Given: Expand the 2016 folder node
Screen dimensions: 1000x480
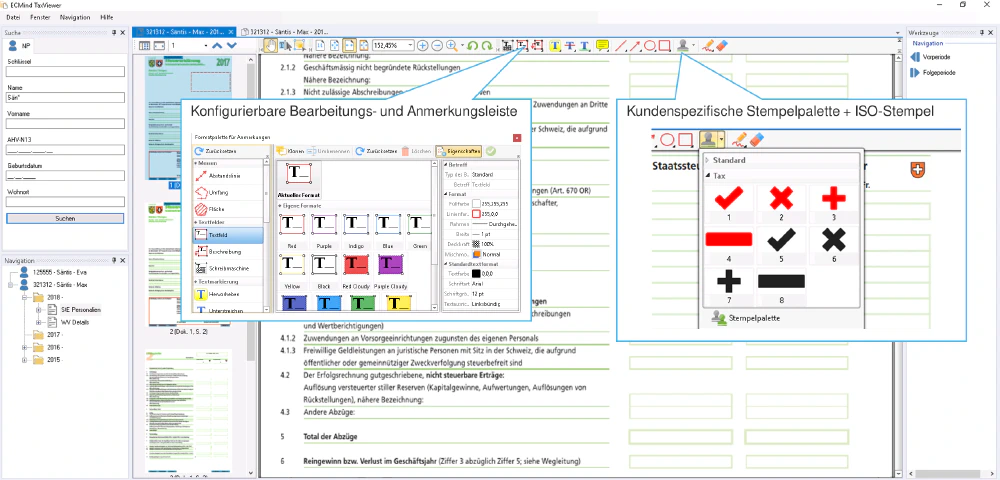Looking at the screenshot, I should tap(24, 347).
